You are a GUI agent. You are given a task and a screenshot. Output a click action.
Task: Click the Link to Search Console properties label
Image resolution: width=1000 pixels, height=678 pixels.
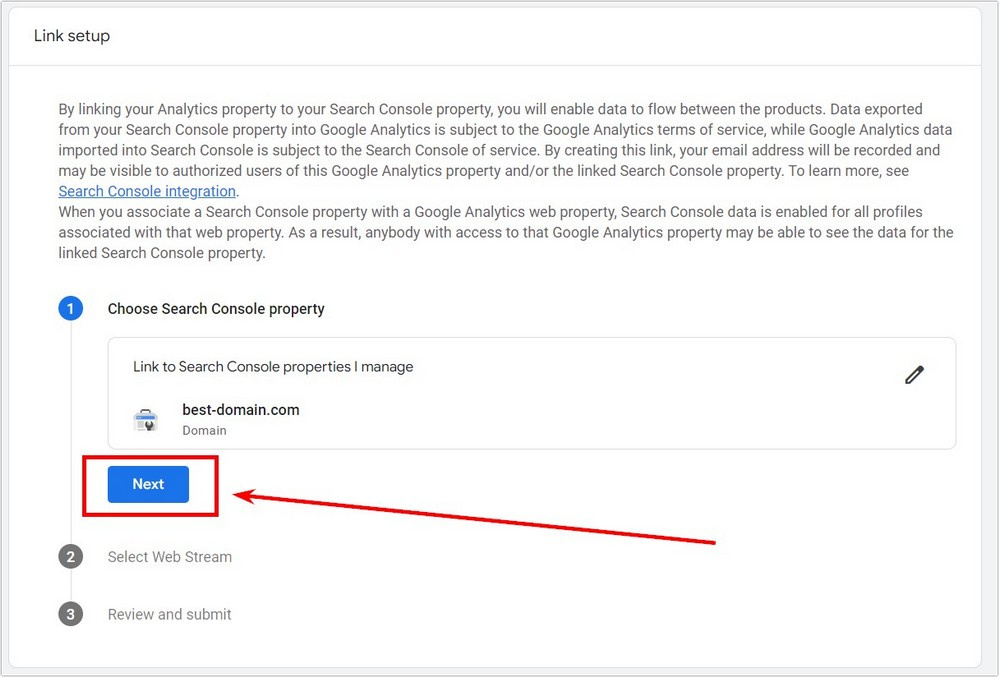coord(273,367)
